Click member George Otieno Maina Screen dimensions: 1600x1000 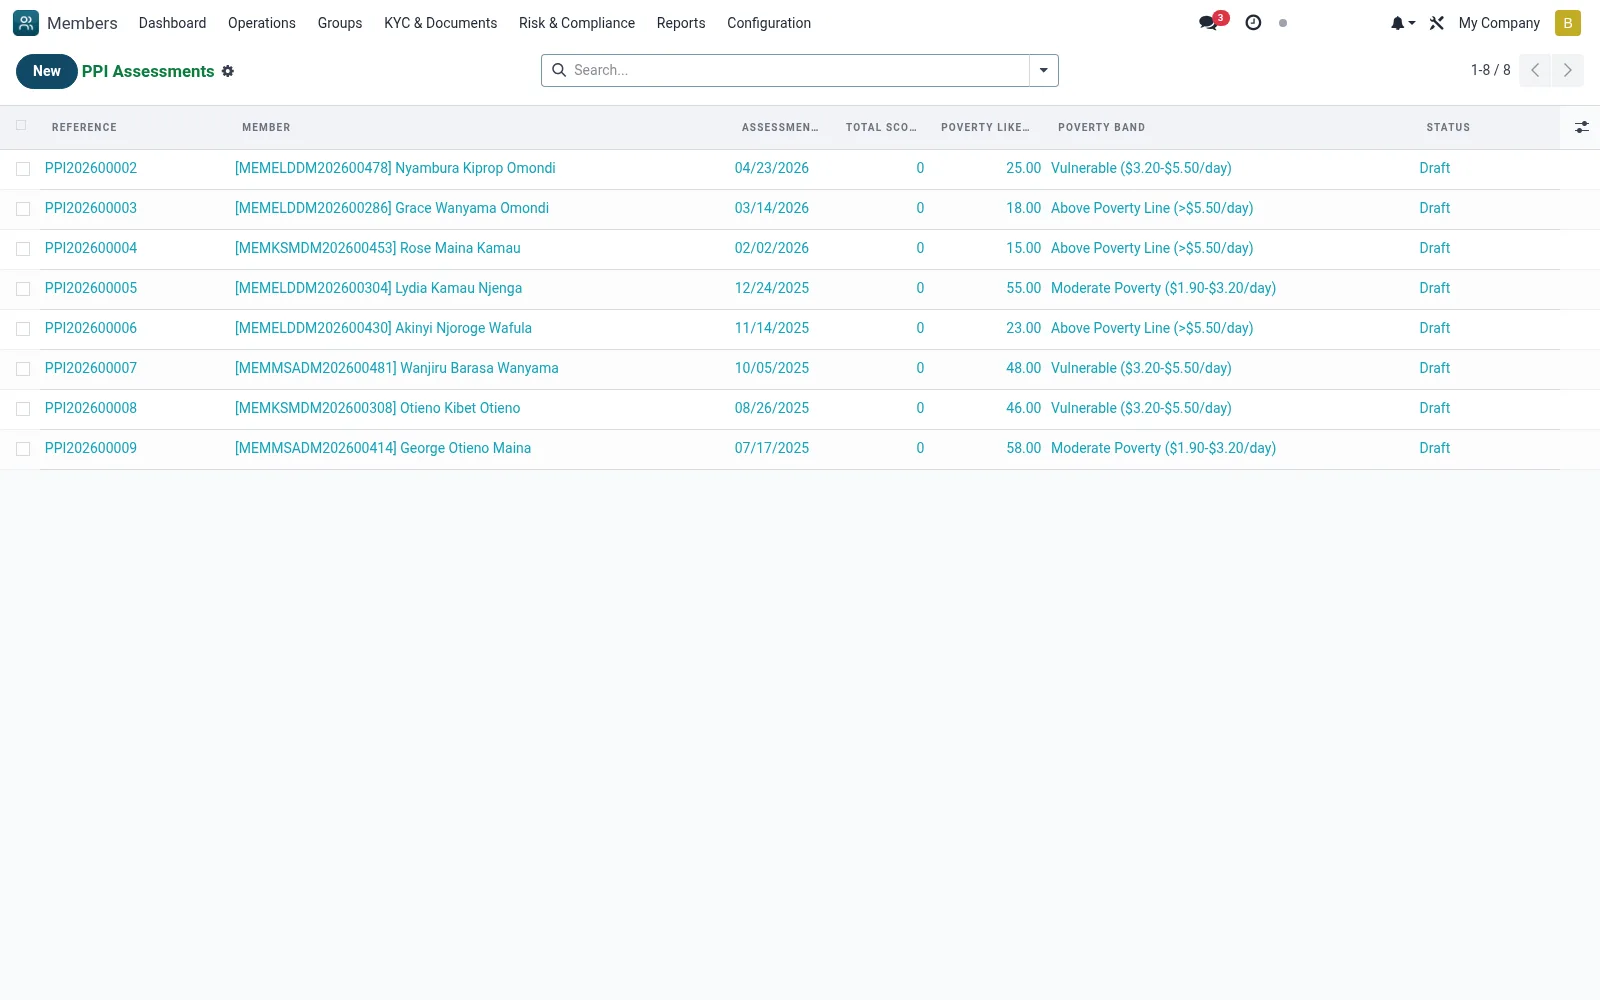coord(383,448)
